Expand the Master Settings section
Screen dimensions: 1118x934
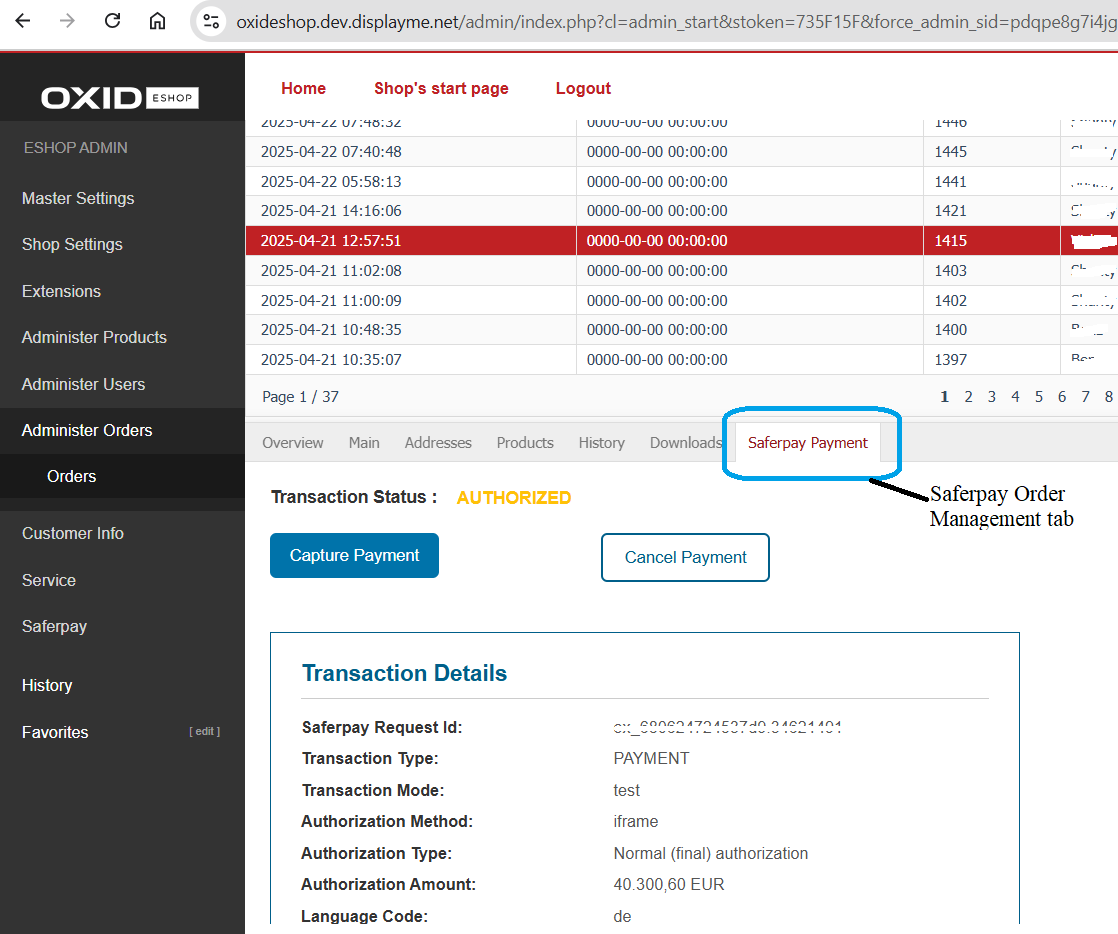(x=77, y=198)
